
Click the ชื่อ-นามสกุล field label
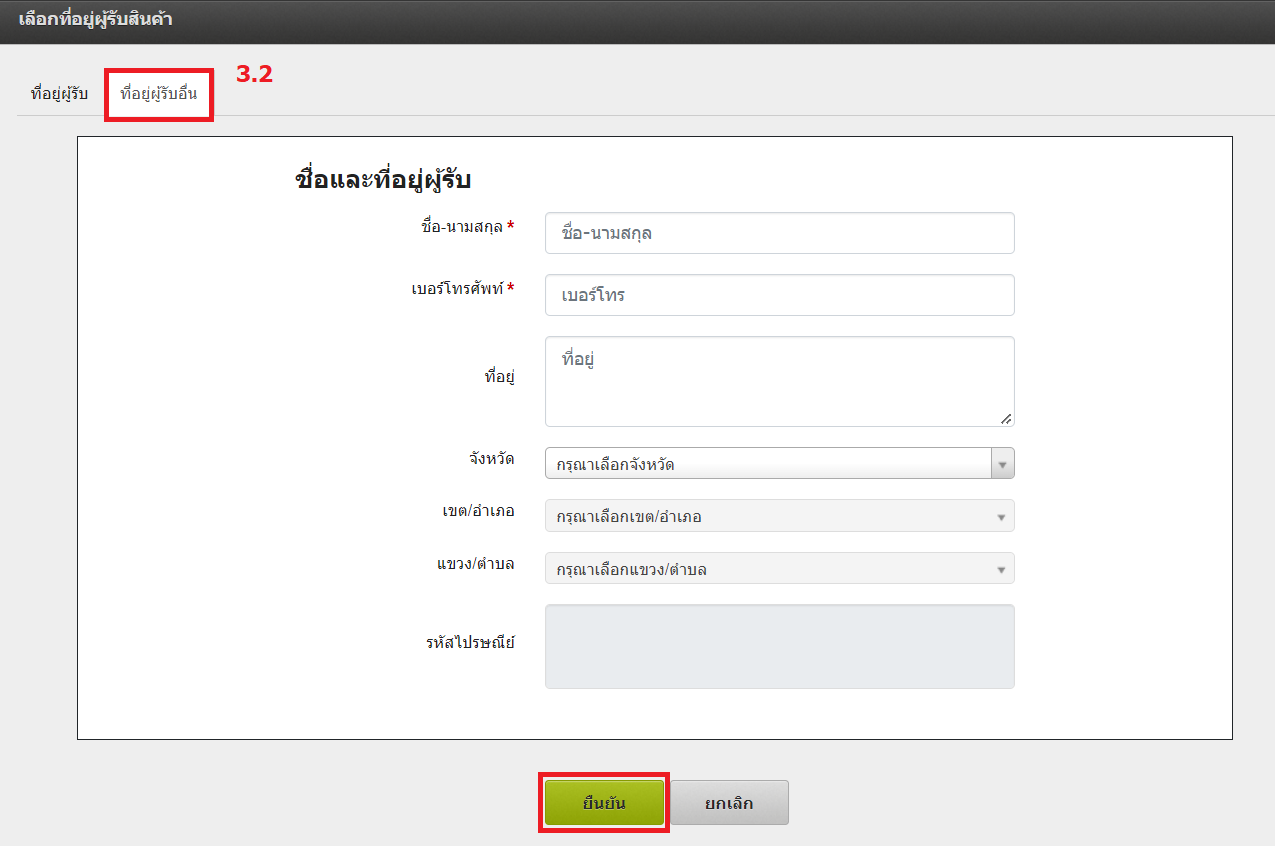pos(462,227)
